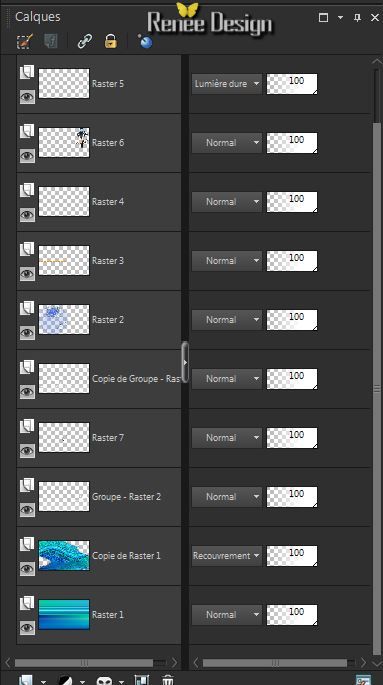The width and height of the screenshot is (383, 685).
Task: Open Recouvrement blend mode dropdown
Action: tap(227, 556)
